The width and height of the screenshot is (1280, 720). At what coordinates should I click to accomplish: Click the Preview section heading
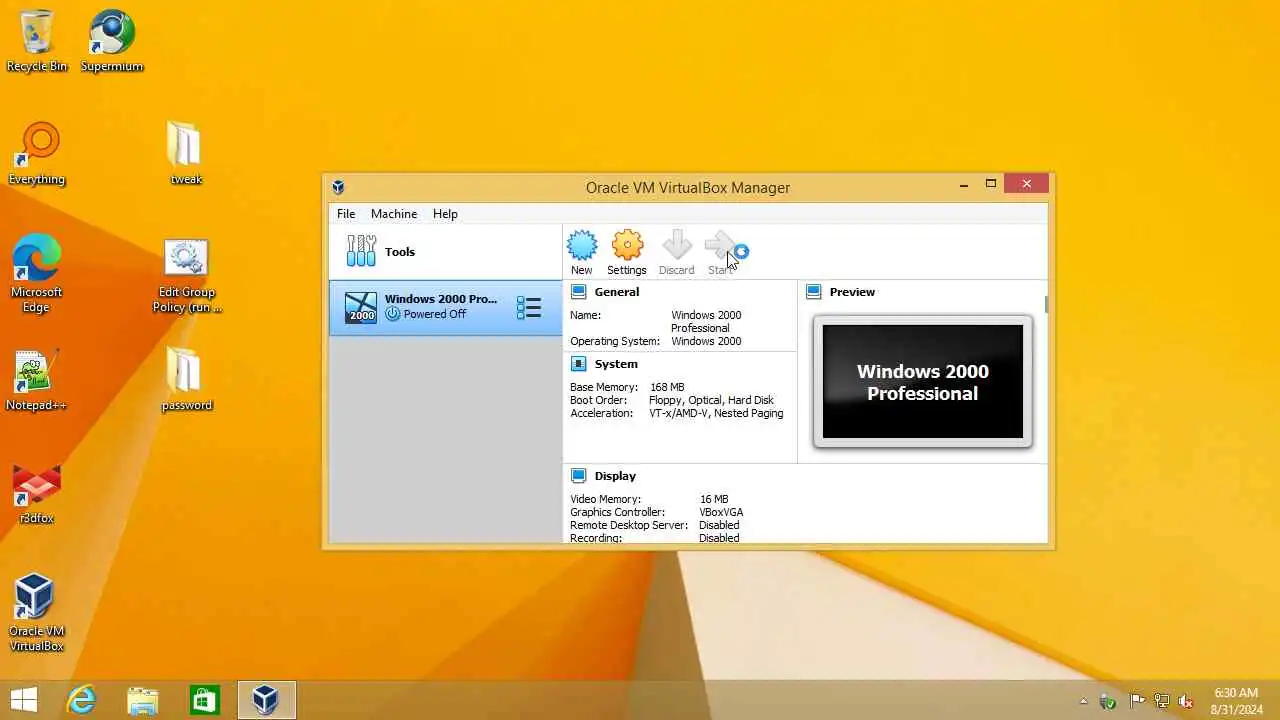[x=852, y=292]
